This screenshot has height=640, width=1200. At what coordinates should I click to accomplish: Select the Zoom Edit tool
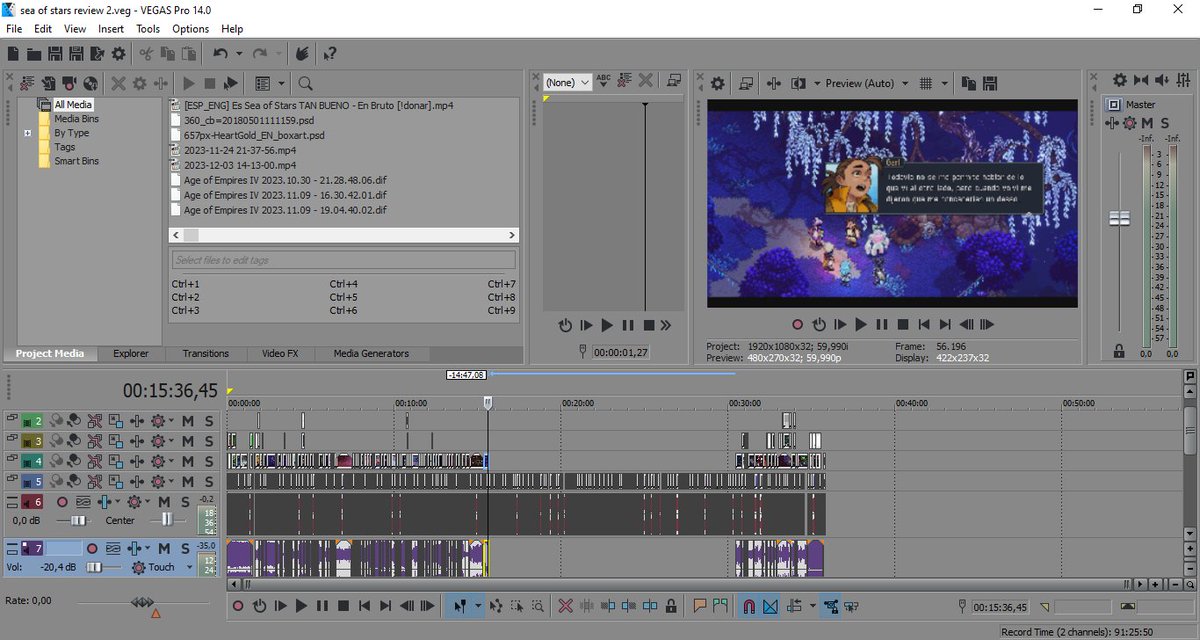[537, 606]
